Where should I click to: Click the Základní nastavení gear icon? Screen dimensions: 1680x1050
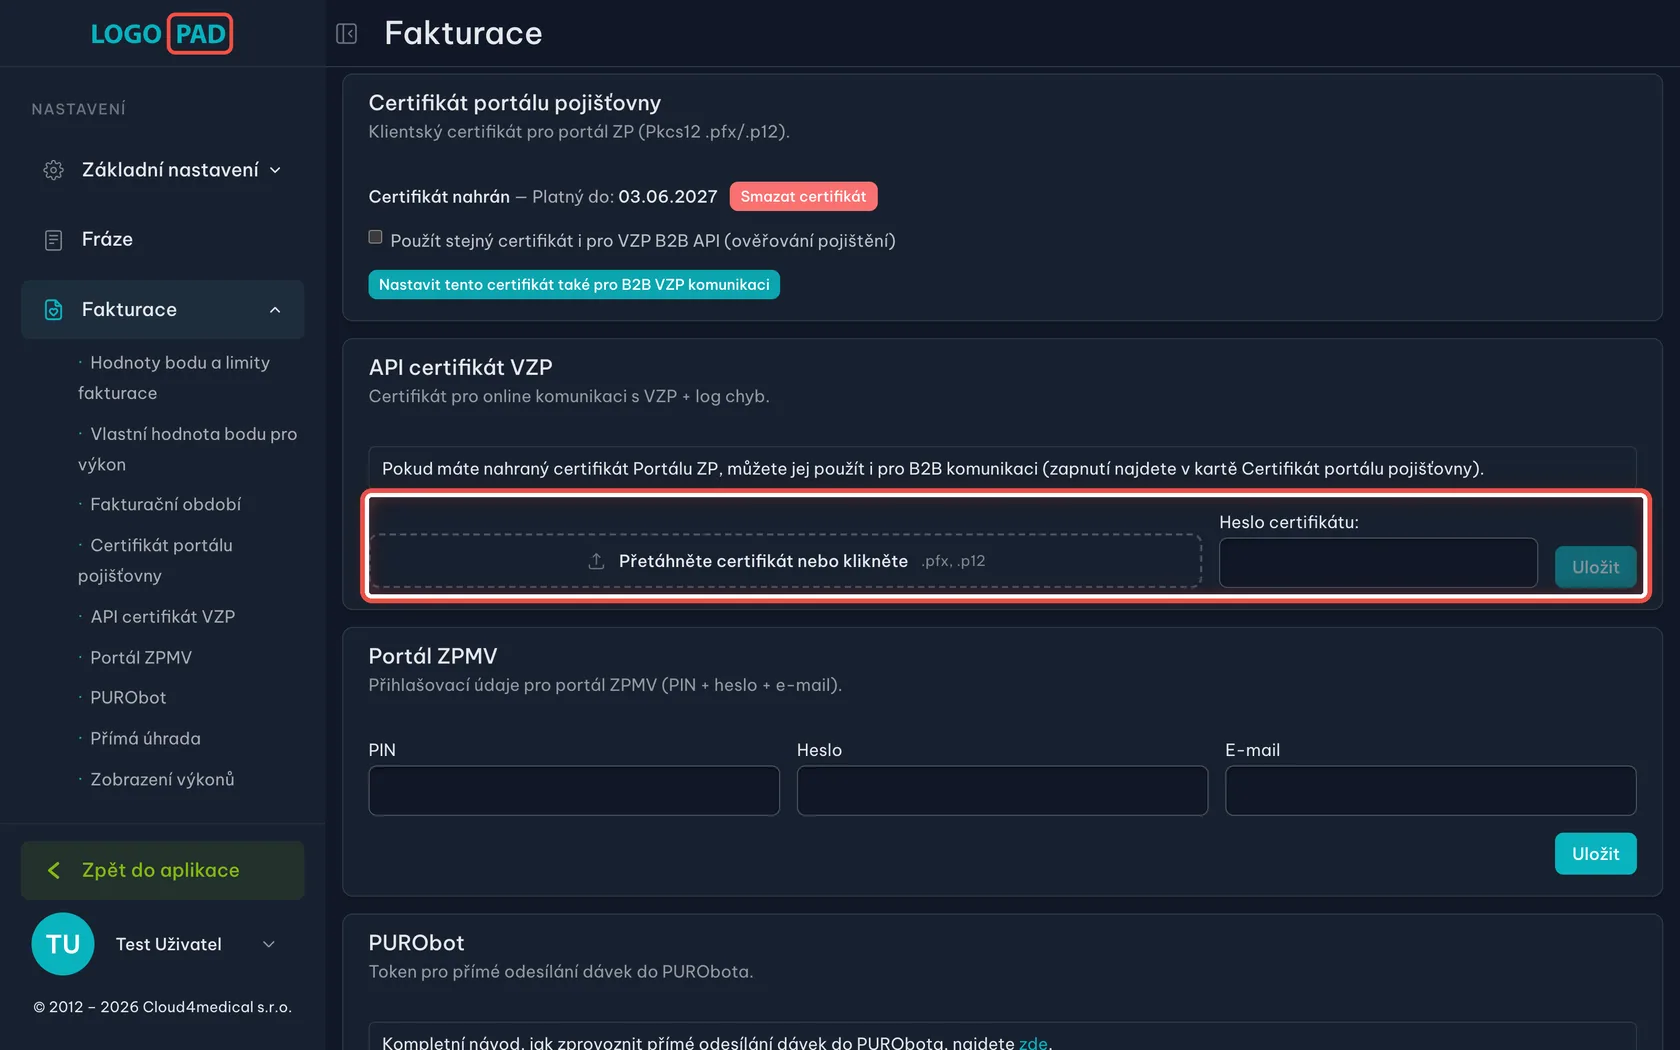click(54, 170)
